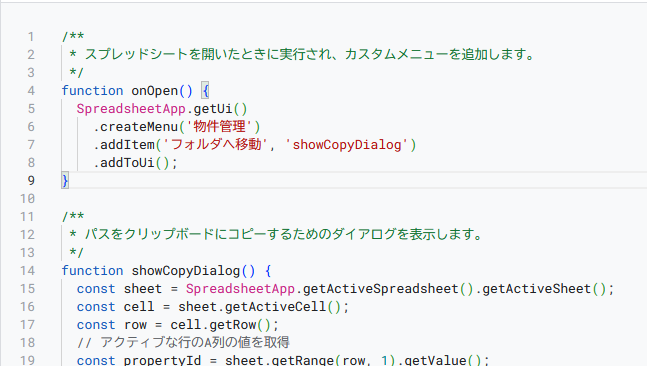Viewport: 647px width, 366px height.
Task: Click 'SpreadsheetApp' on line 5
Action: coord(131,109)
